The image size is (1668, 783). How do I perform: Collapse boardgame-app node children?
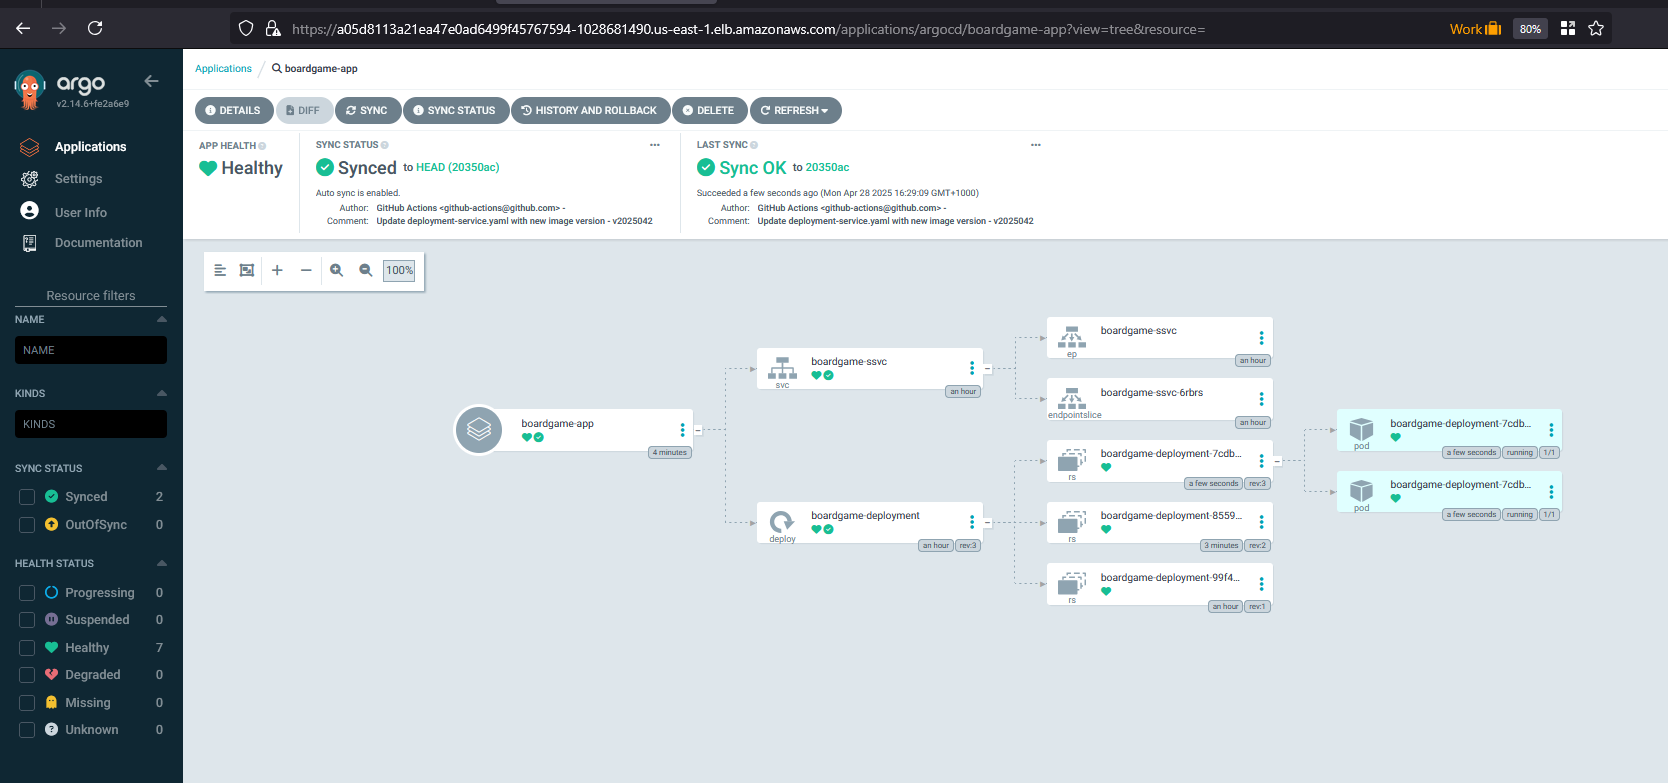pyautogui.click(x=698, y=430)
